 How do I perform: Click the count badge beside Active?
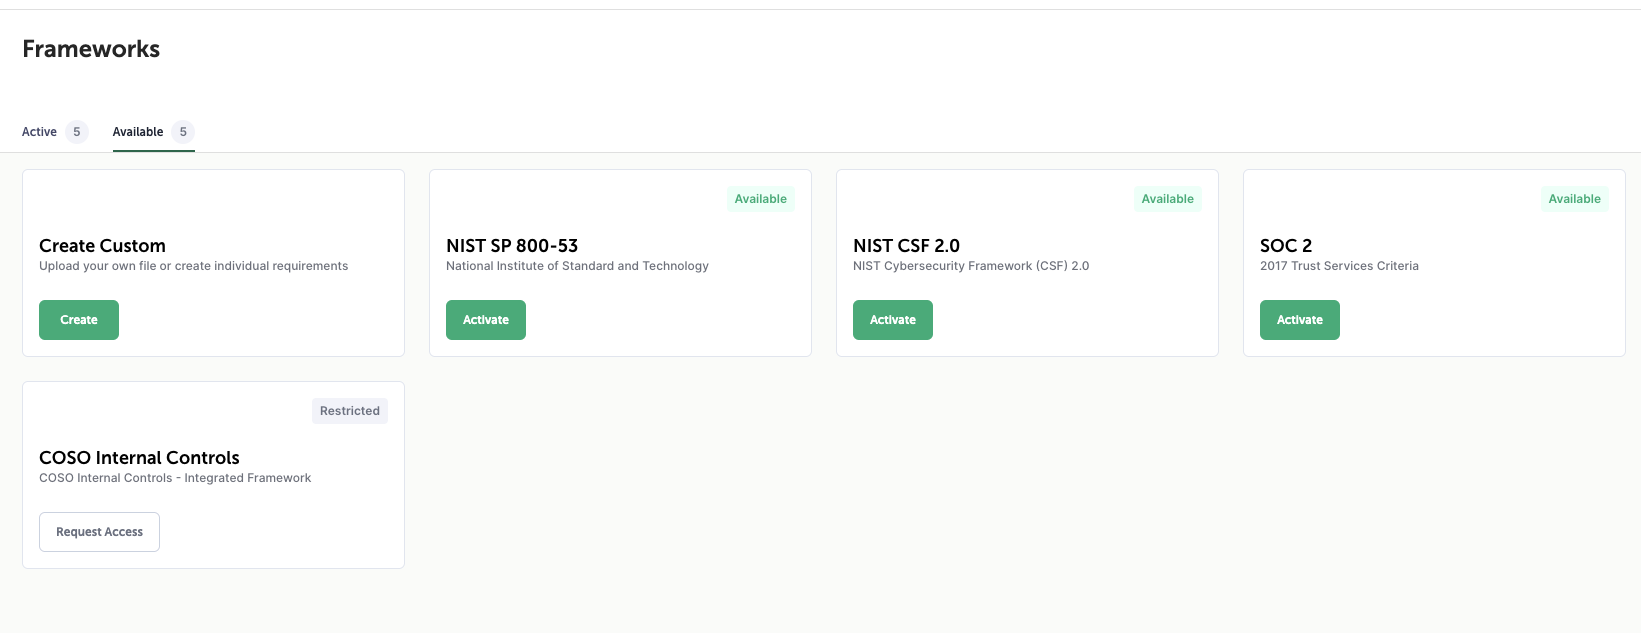click(77, 132)
